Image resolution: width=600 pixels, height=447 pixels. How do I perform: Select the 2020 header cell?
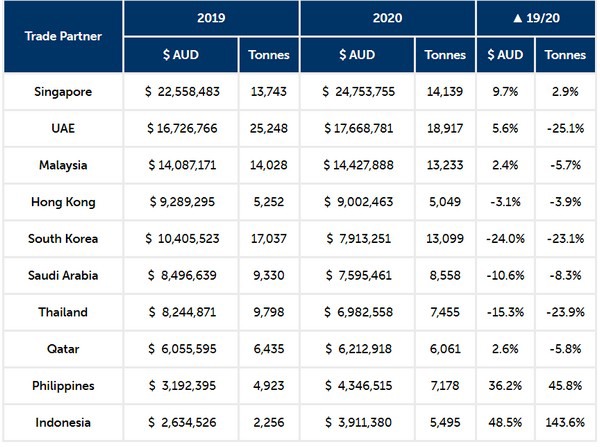tap(386, 19)
